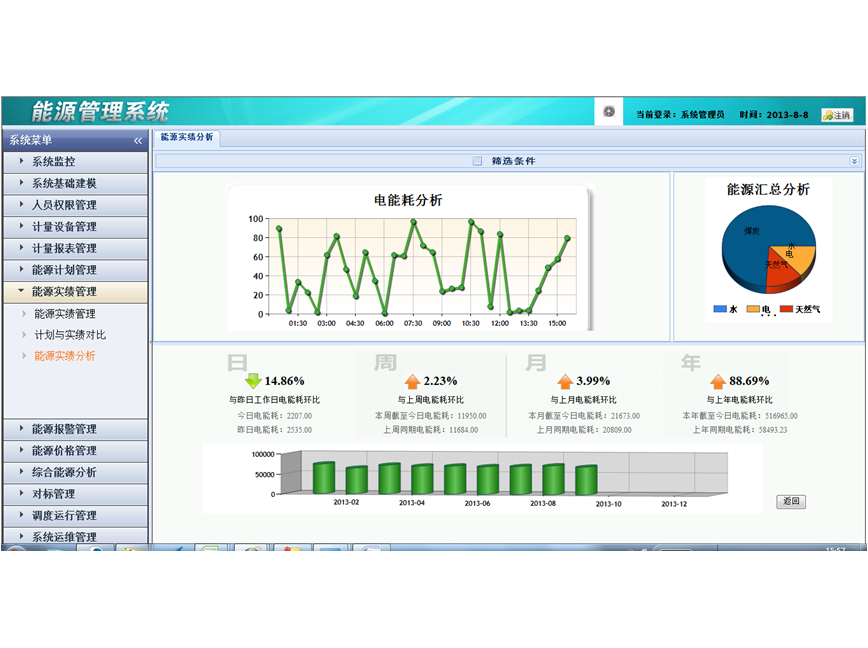Click the 2013-08 green bar in chart
The width and height of the screenshot is (868, 648).
pos(553,480)
